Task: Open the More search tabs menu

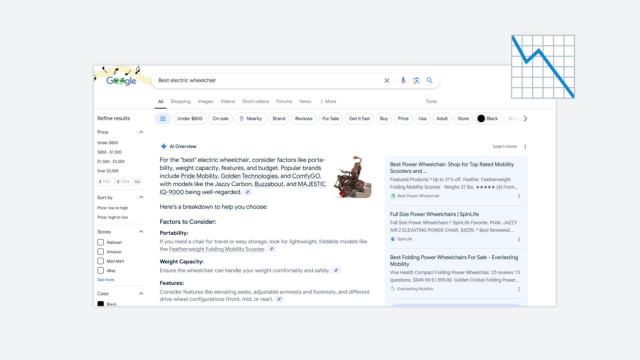Action: coord(328,101)
